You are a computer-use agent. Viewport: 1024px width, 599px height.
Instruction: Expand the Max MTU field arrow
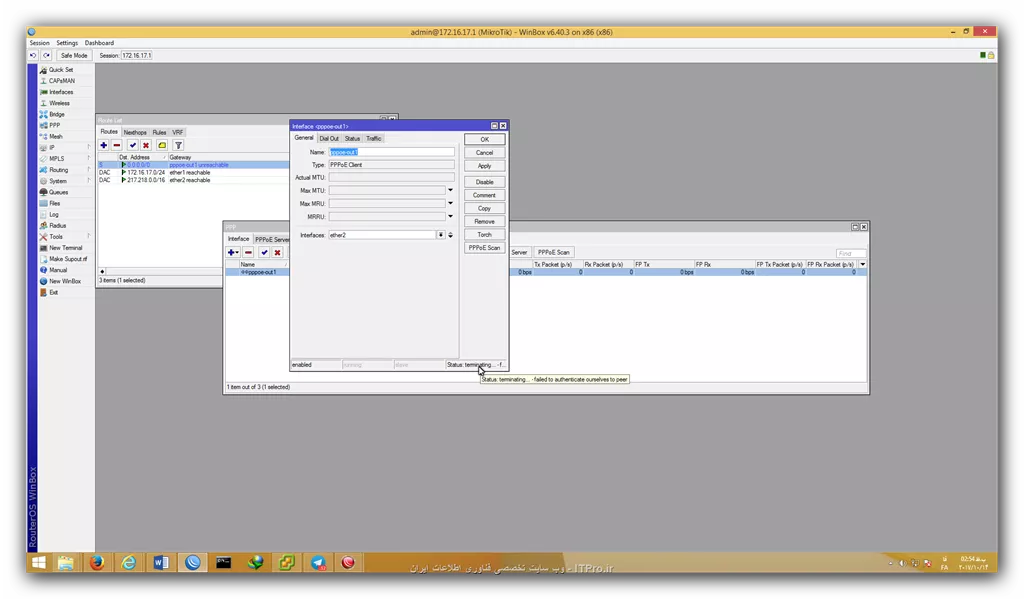(450, 190)
